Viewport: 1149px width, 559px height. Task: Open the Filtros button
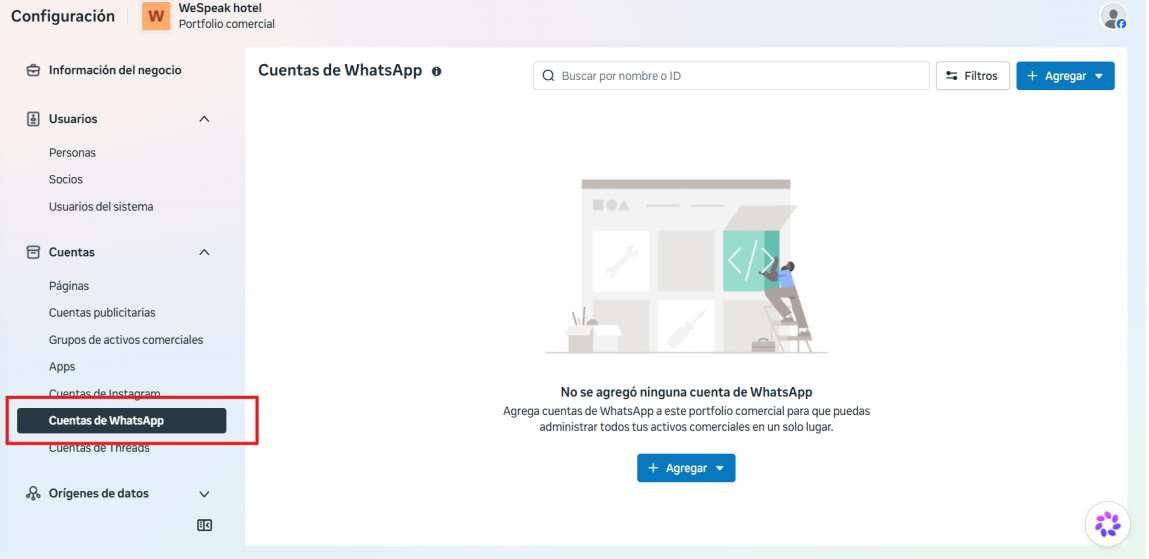(972, 75)
